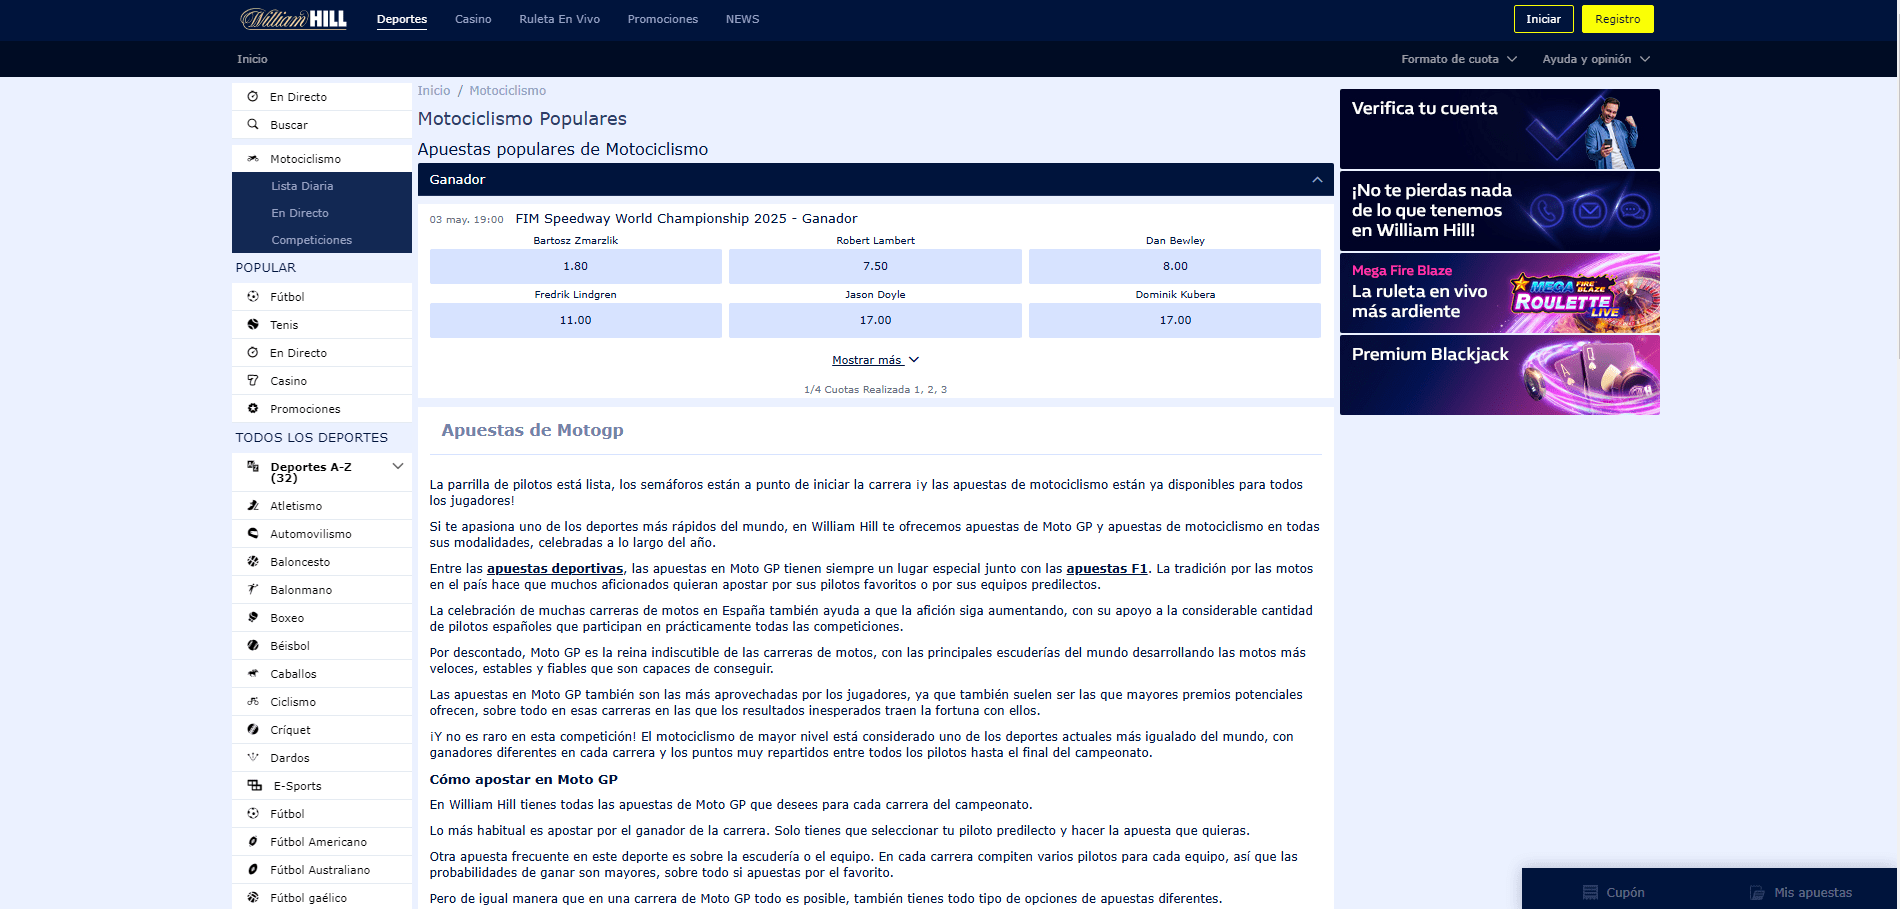Screen dimensions: 1900x909
Task: Click the Promociones icon in the sidebar
Action: click(253, 409)
